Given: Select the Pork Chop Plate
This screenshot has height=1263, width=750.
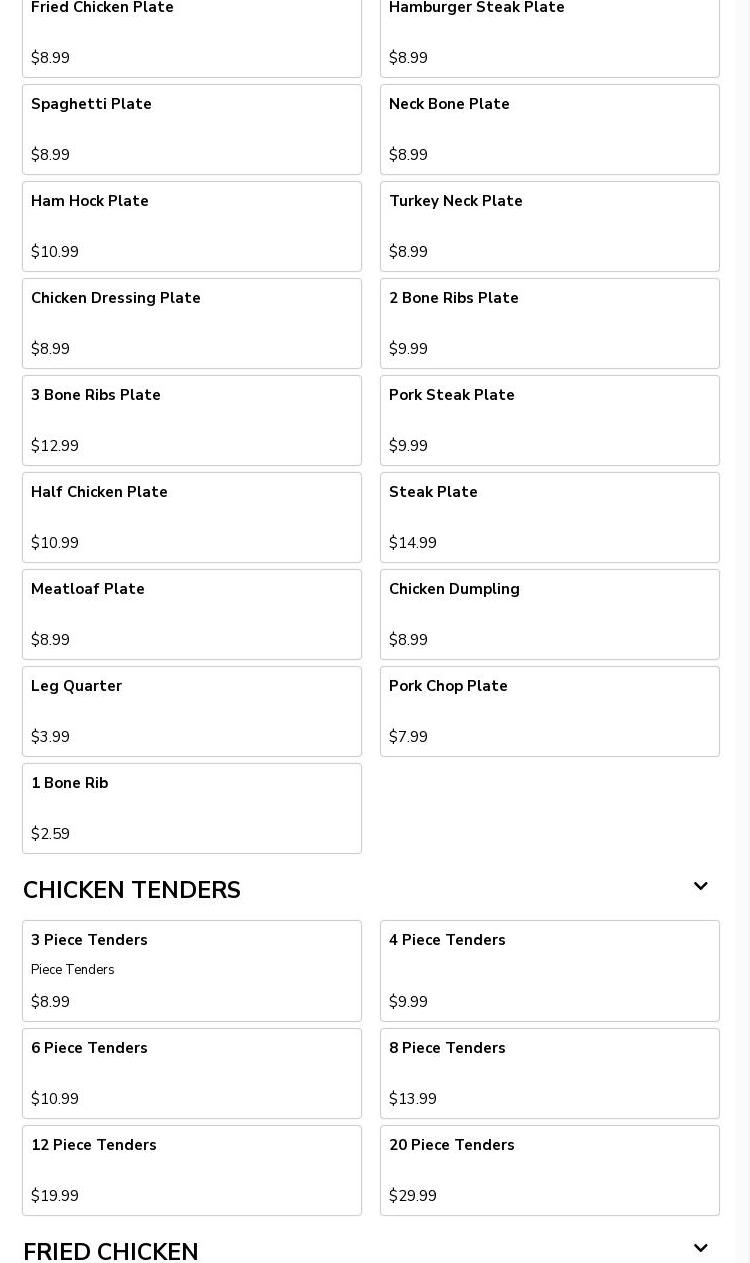Looking at the screenshot, I should click(550, 712).
